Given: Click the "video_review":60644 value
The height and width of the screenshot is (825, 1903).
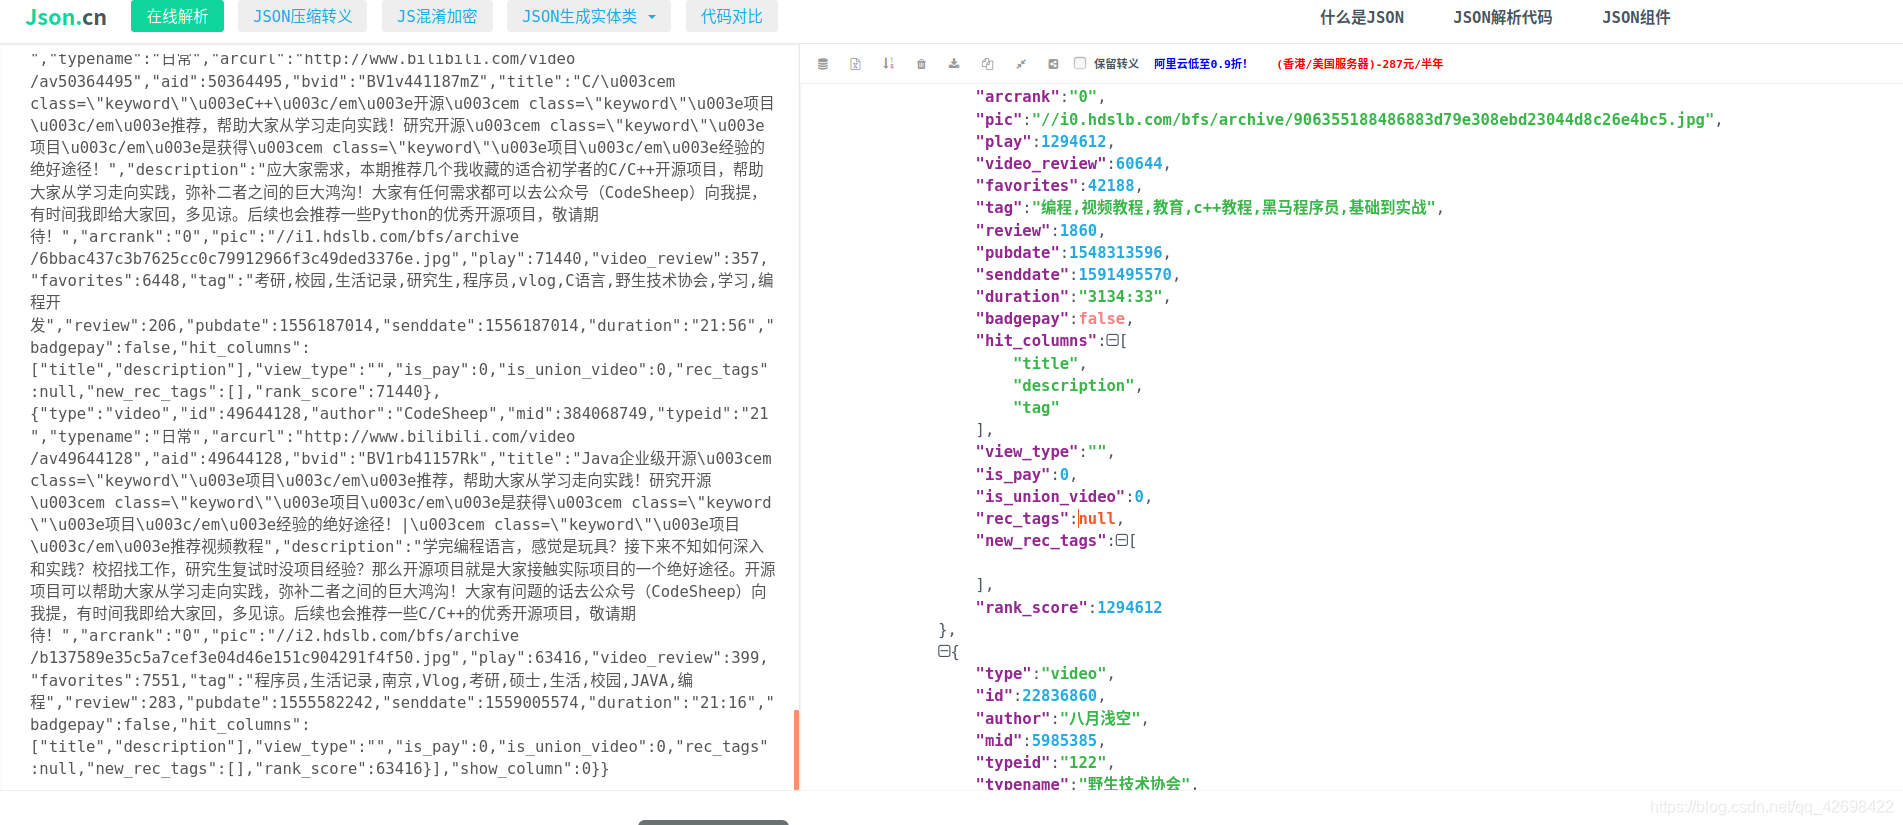Looking at the screenshot, I should pyautogui.click(x=1139, y=164).
